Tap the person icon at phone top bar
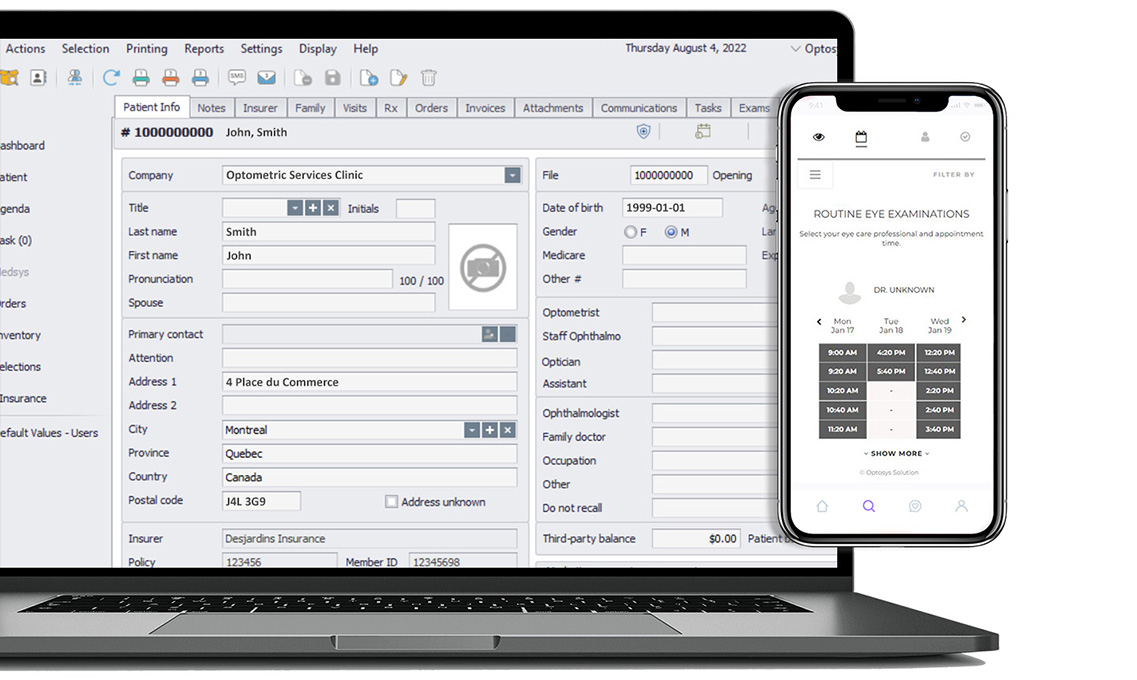 (x=925, y=137)
